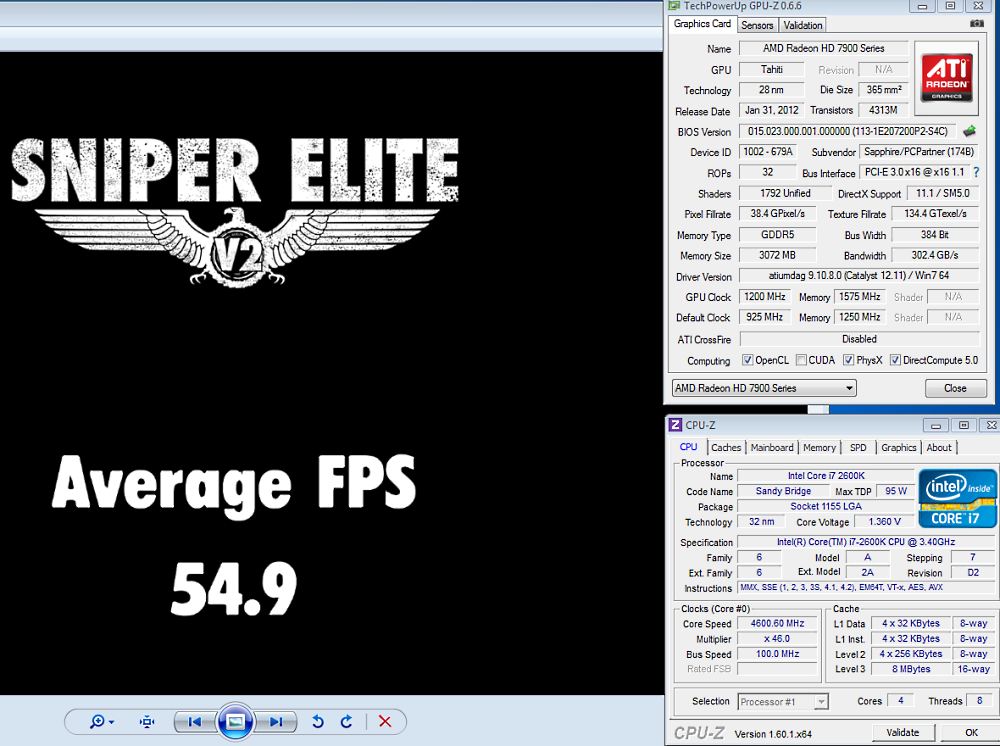Switch to GPU-Z Validation tab
This screenshot has height=746, width=1000.
802,25
